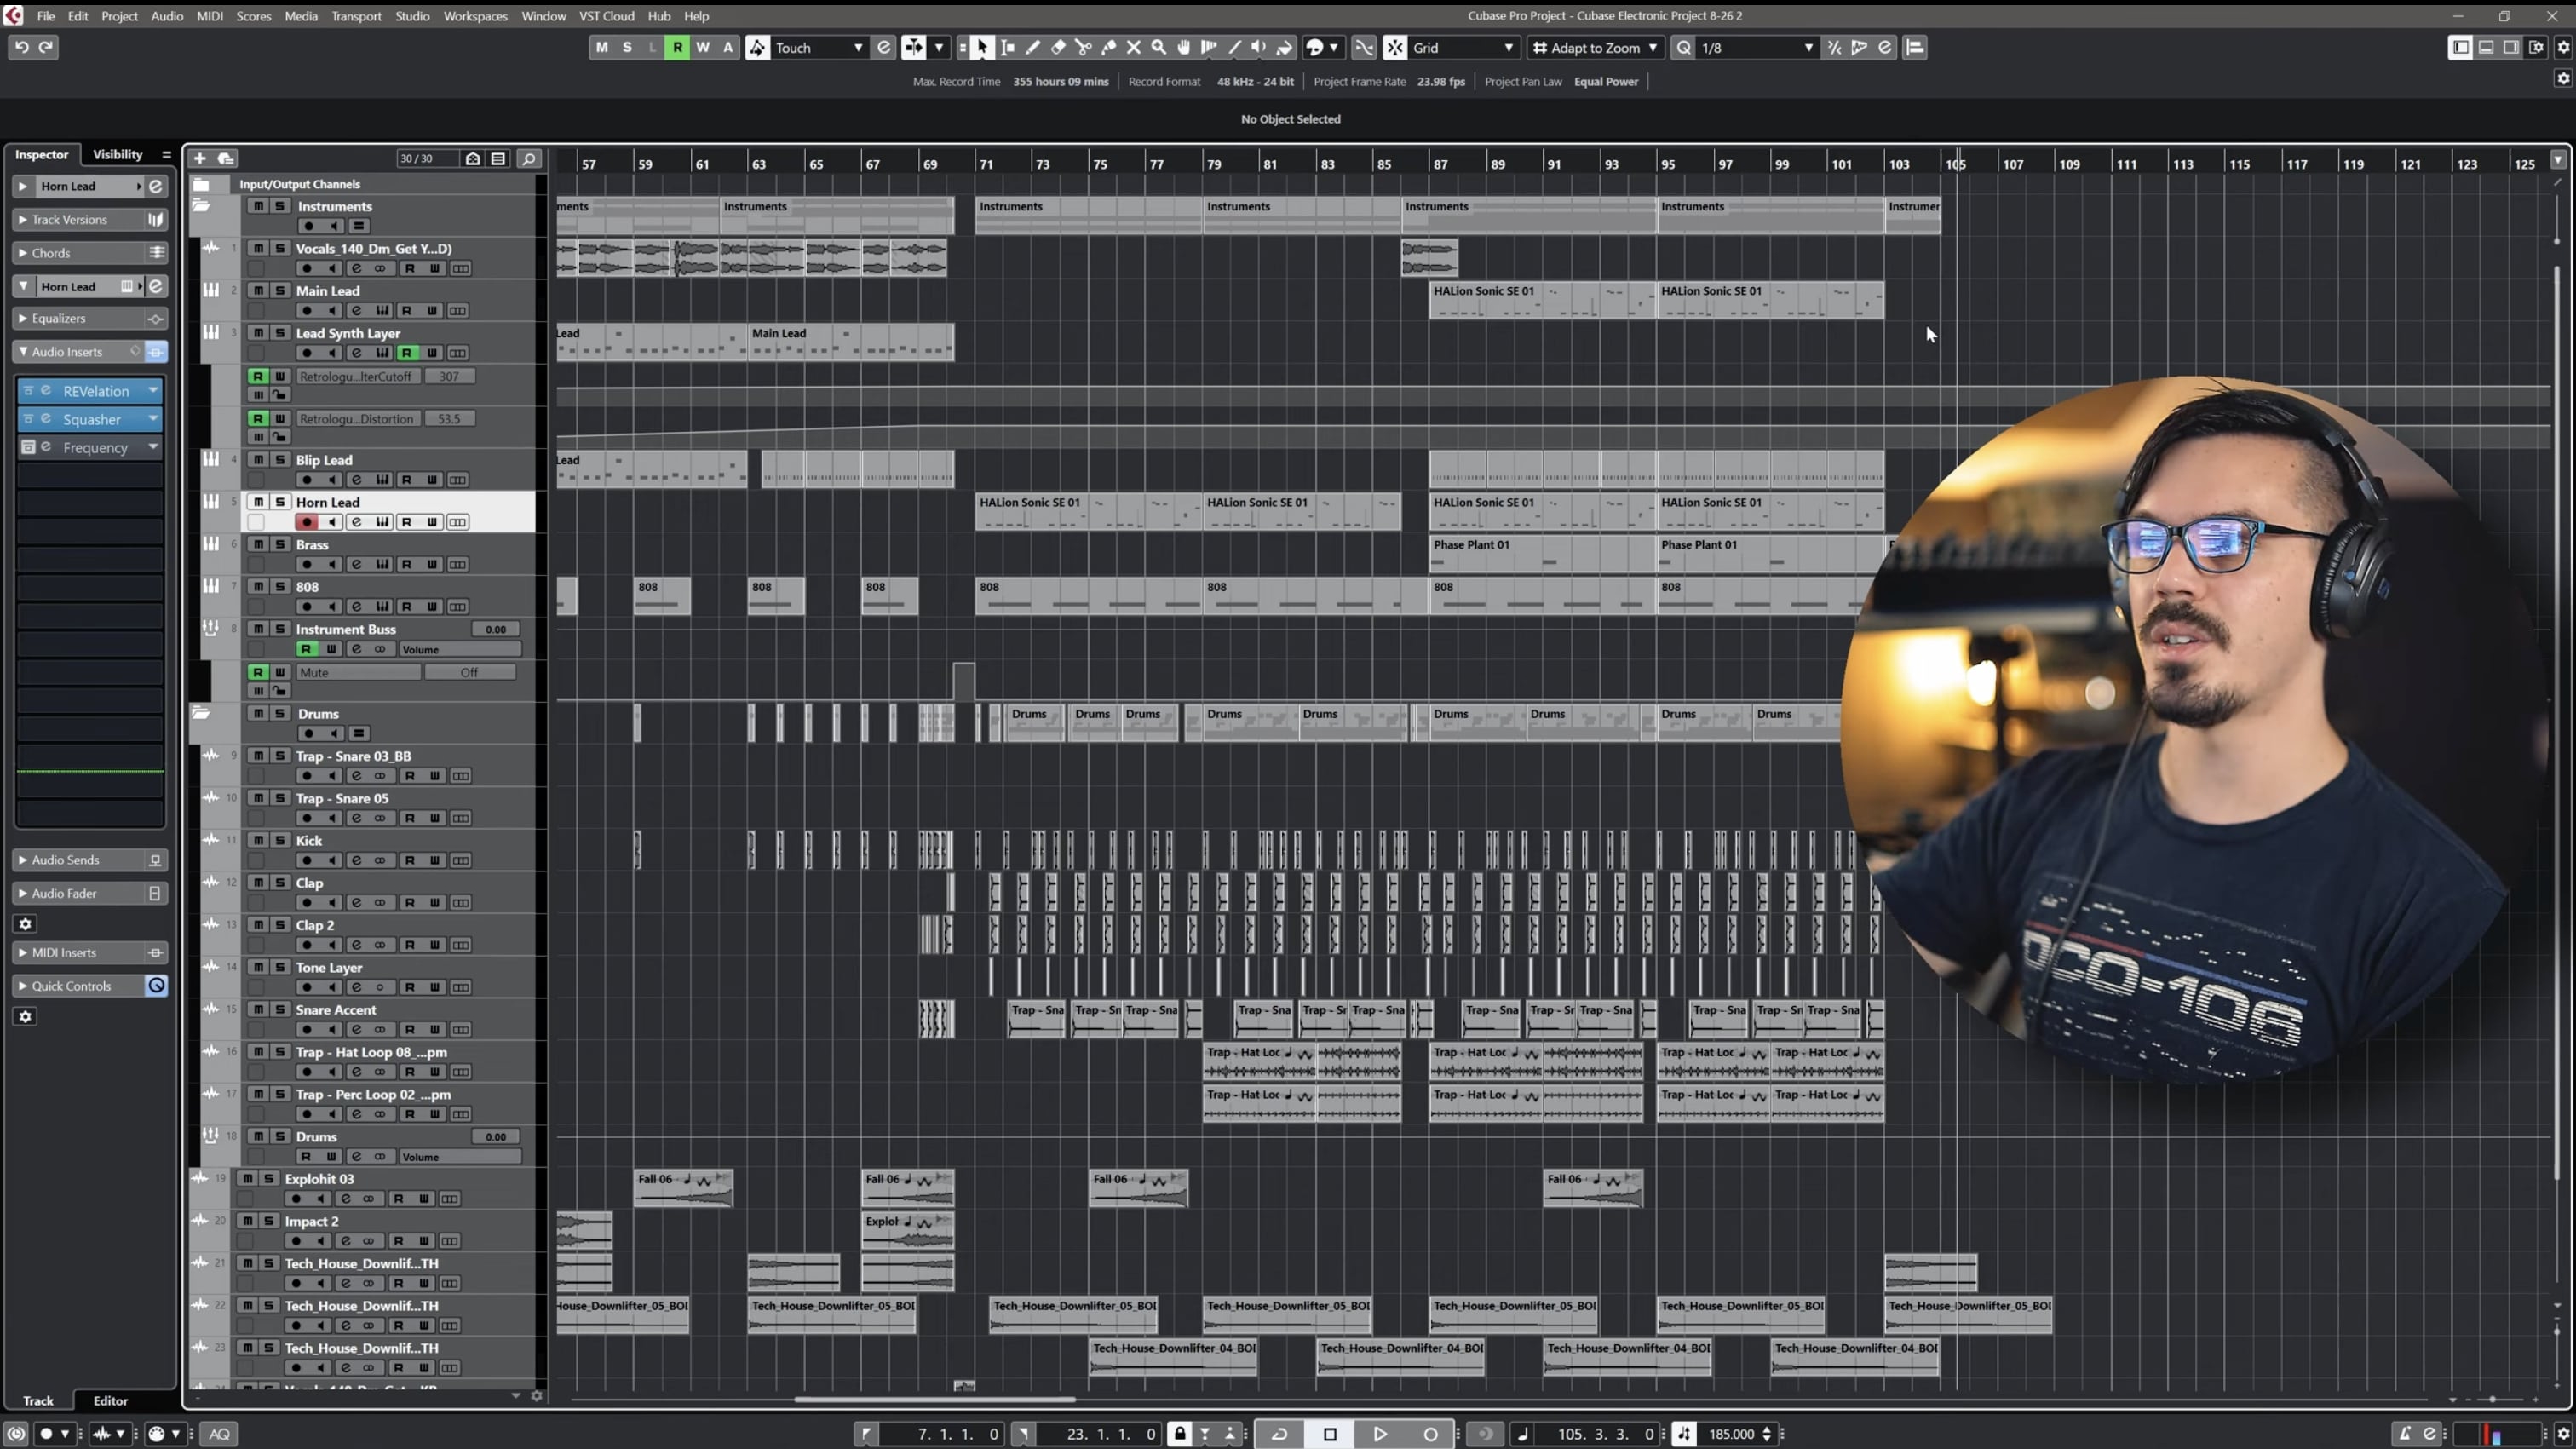The image size is (2576, 1449).
Task: Start playback with the Play button
Action: 1381,1433
